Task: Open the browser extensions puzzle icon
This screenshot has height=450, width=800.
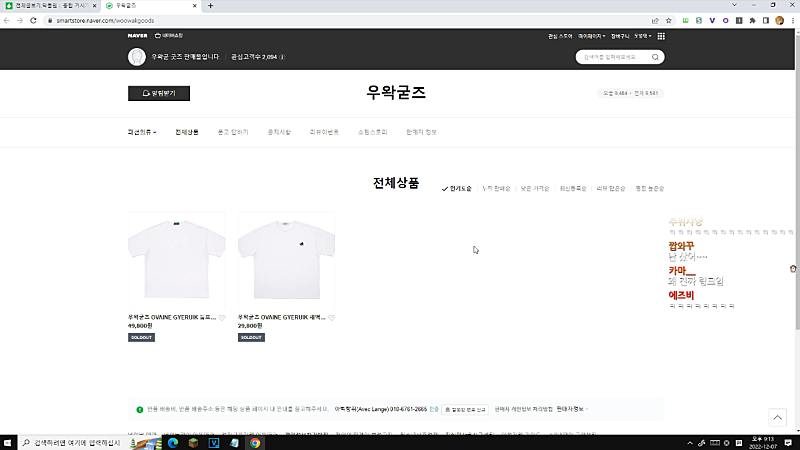Action: tap(753, 20)
